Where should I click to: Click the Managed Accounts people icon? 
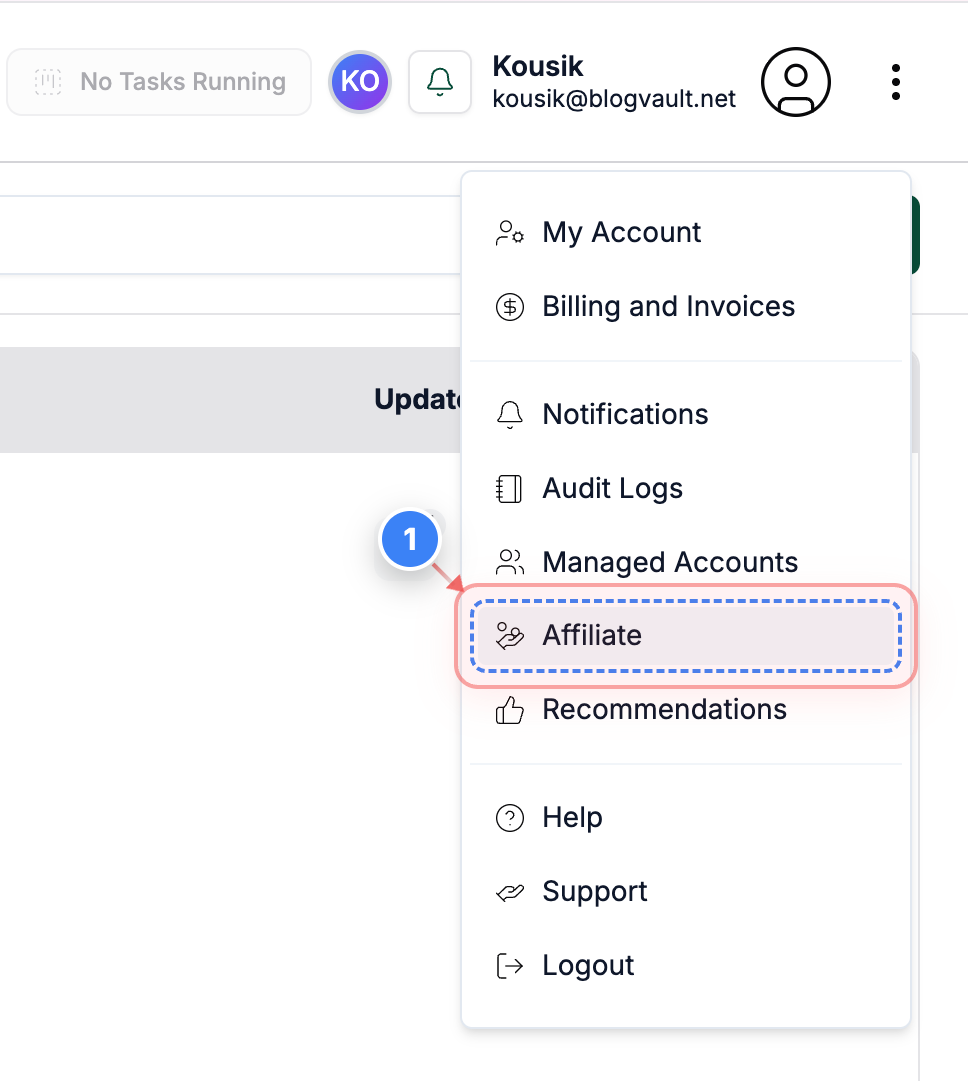510,562
